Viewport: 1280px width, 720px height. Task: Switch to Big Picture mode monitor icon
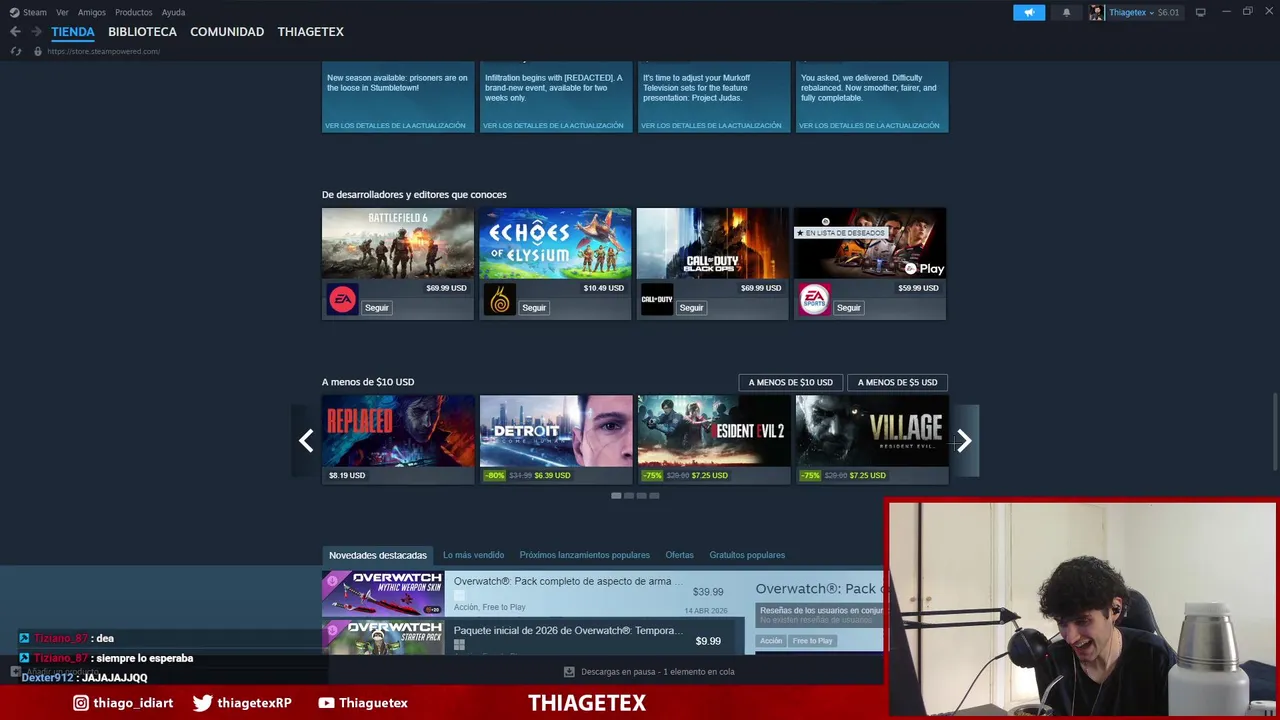[x=1200, y=12]
